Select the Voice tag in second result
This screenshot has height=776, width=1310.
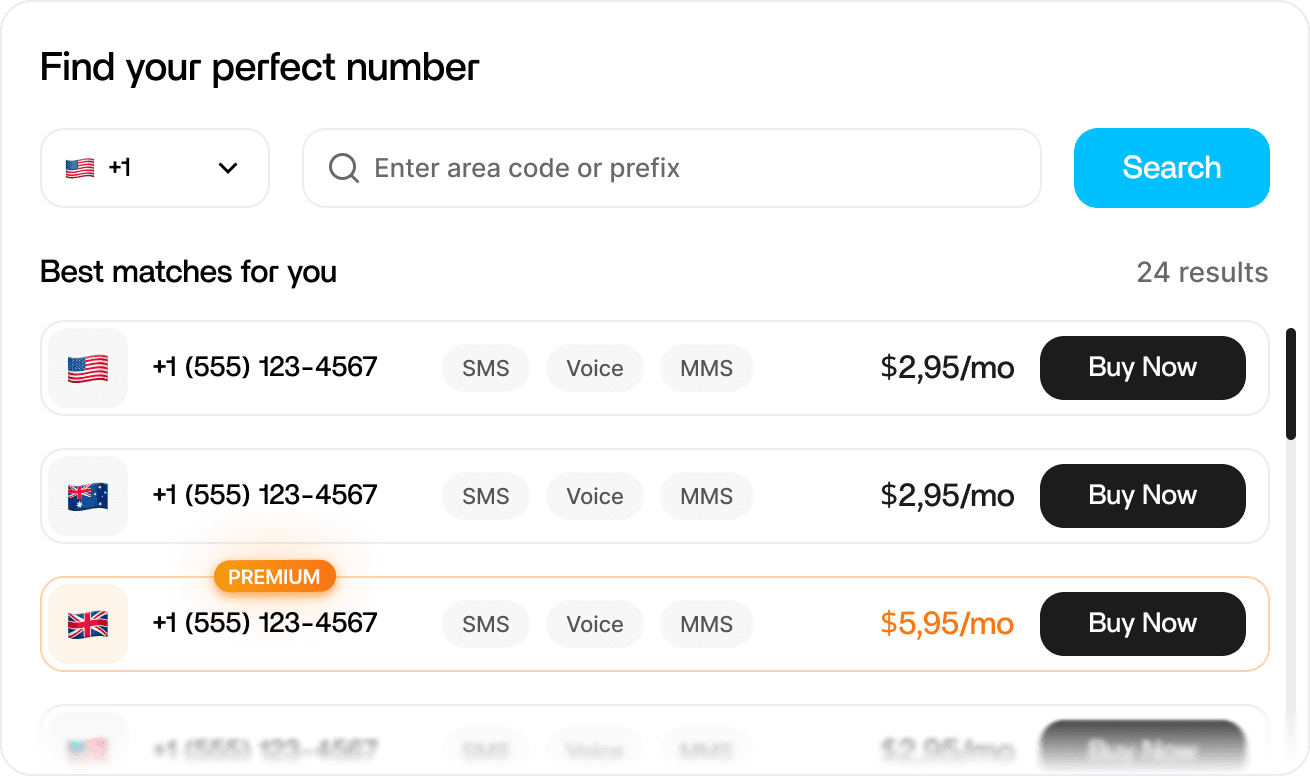[x=595, y=496]
